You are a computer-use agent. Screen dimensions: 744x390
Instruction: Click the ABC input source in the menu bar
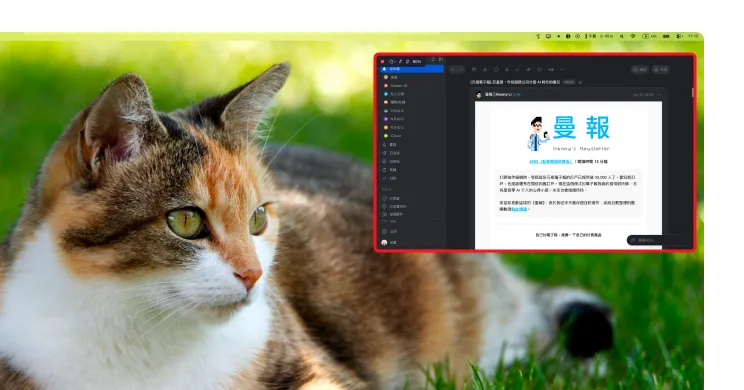pos(650,36)
